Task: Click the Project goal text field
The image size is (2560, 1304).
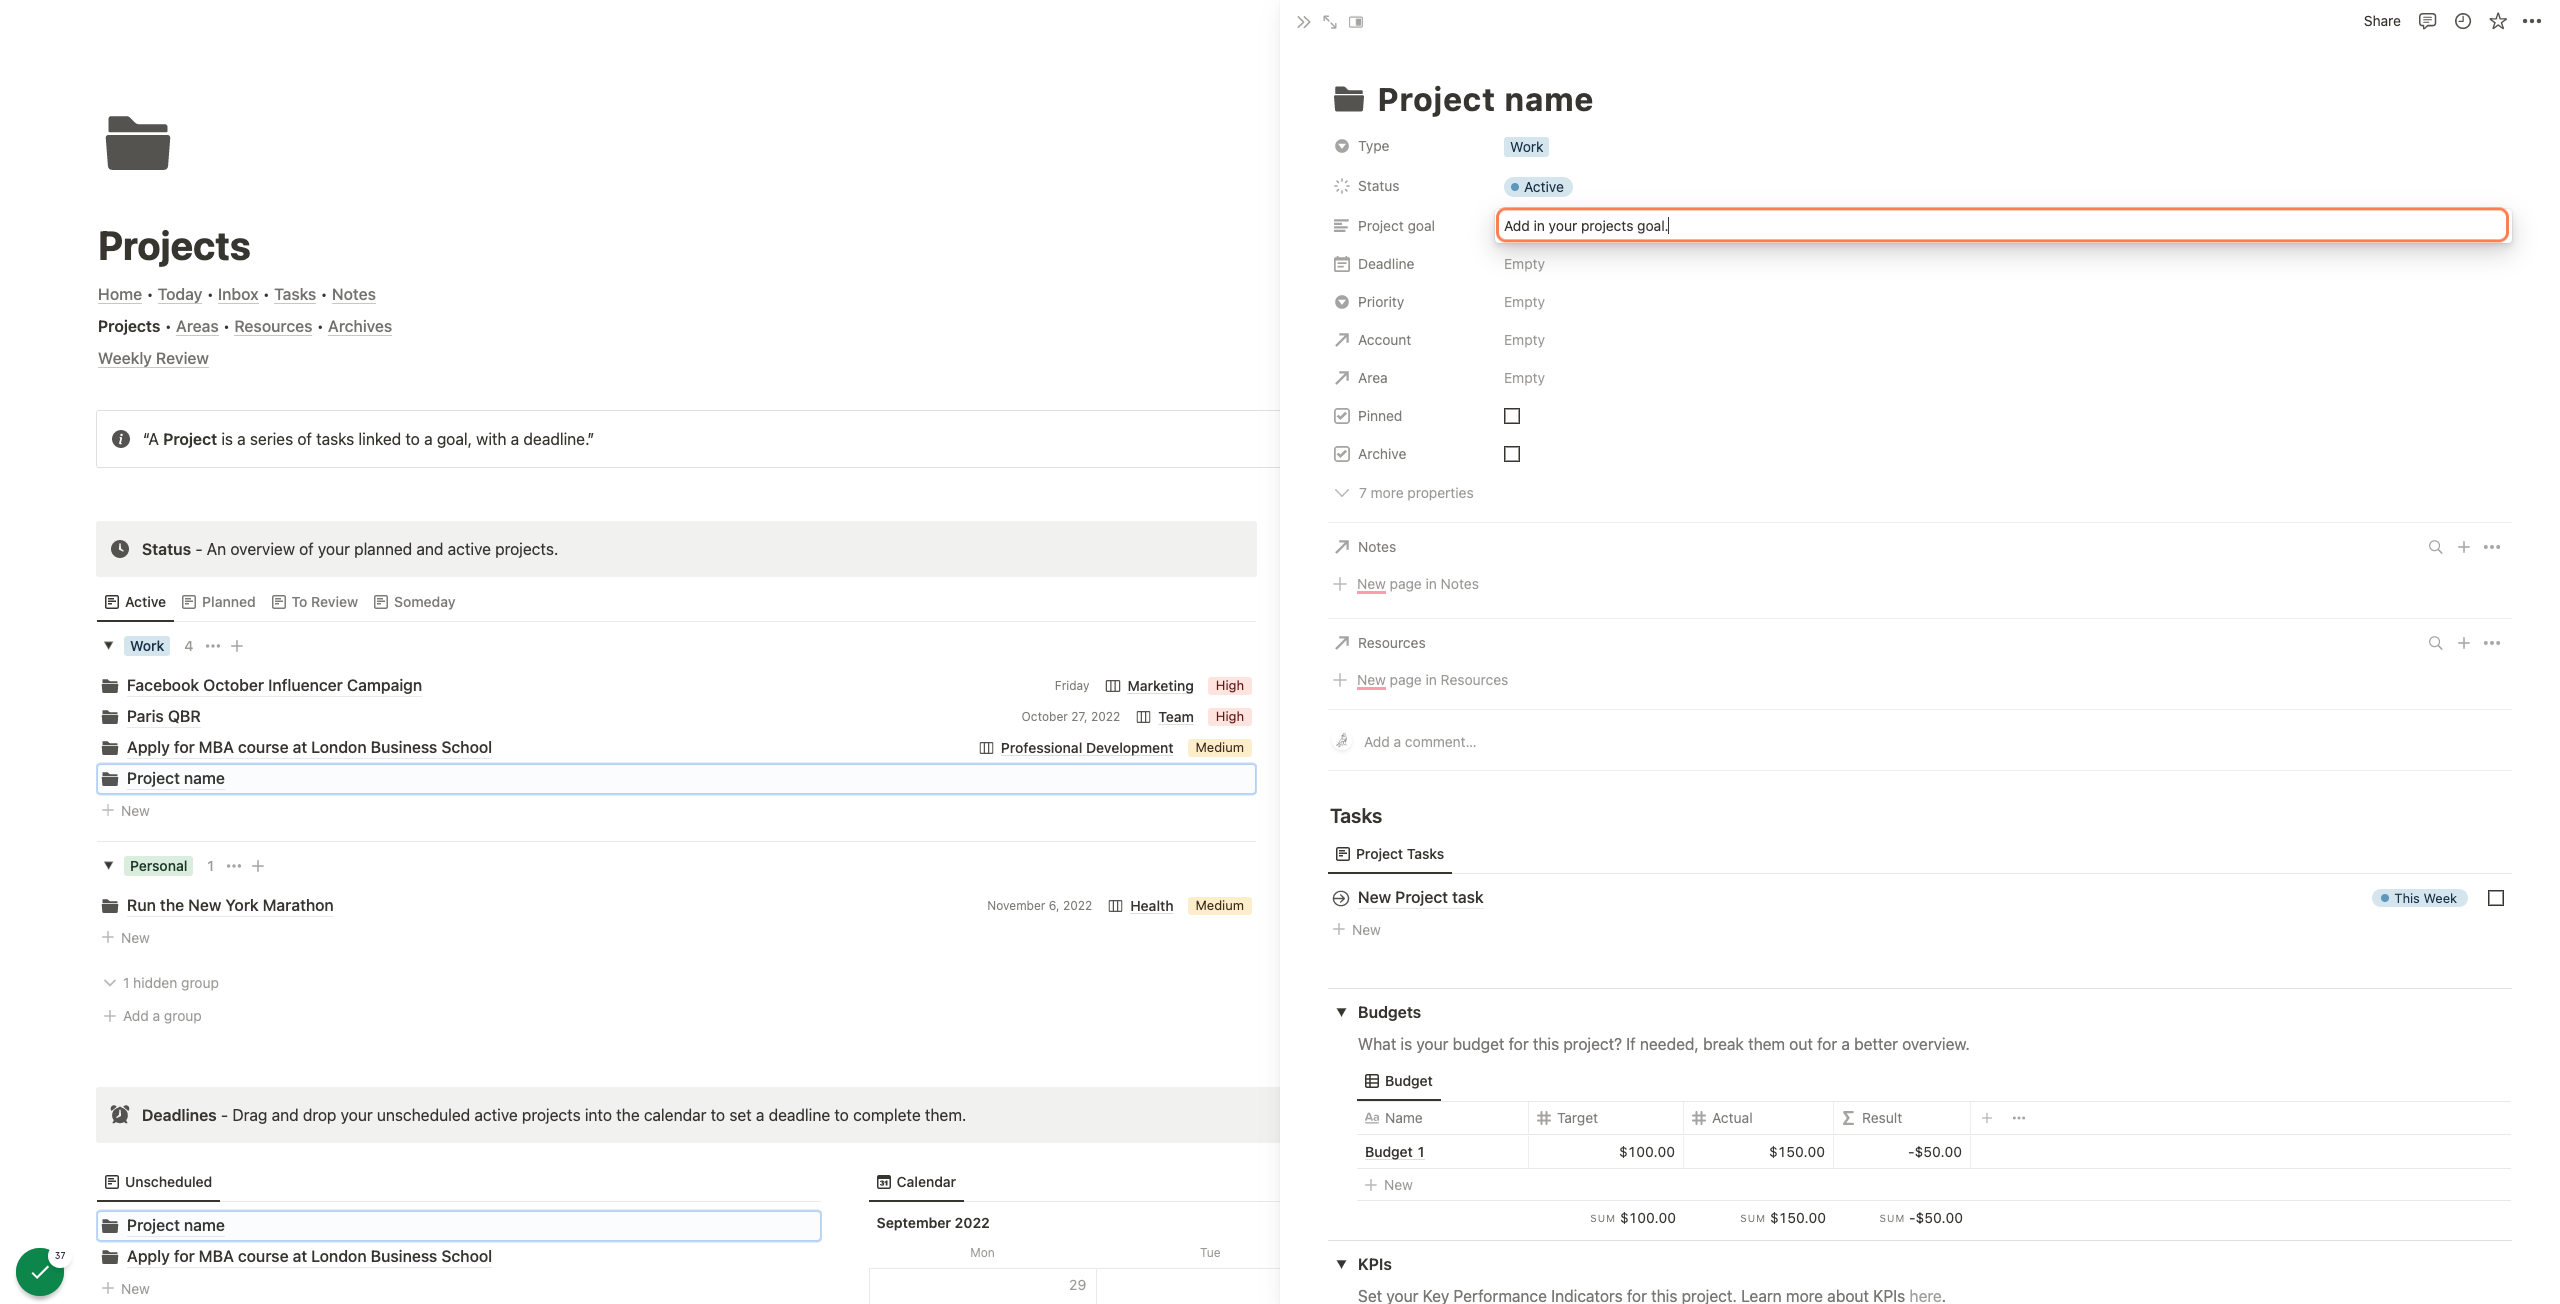Action: coord(2002,226)
